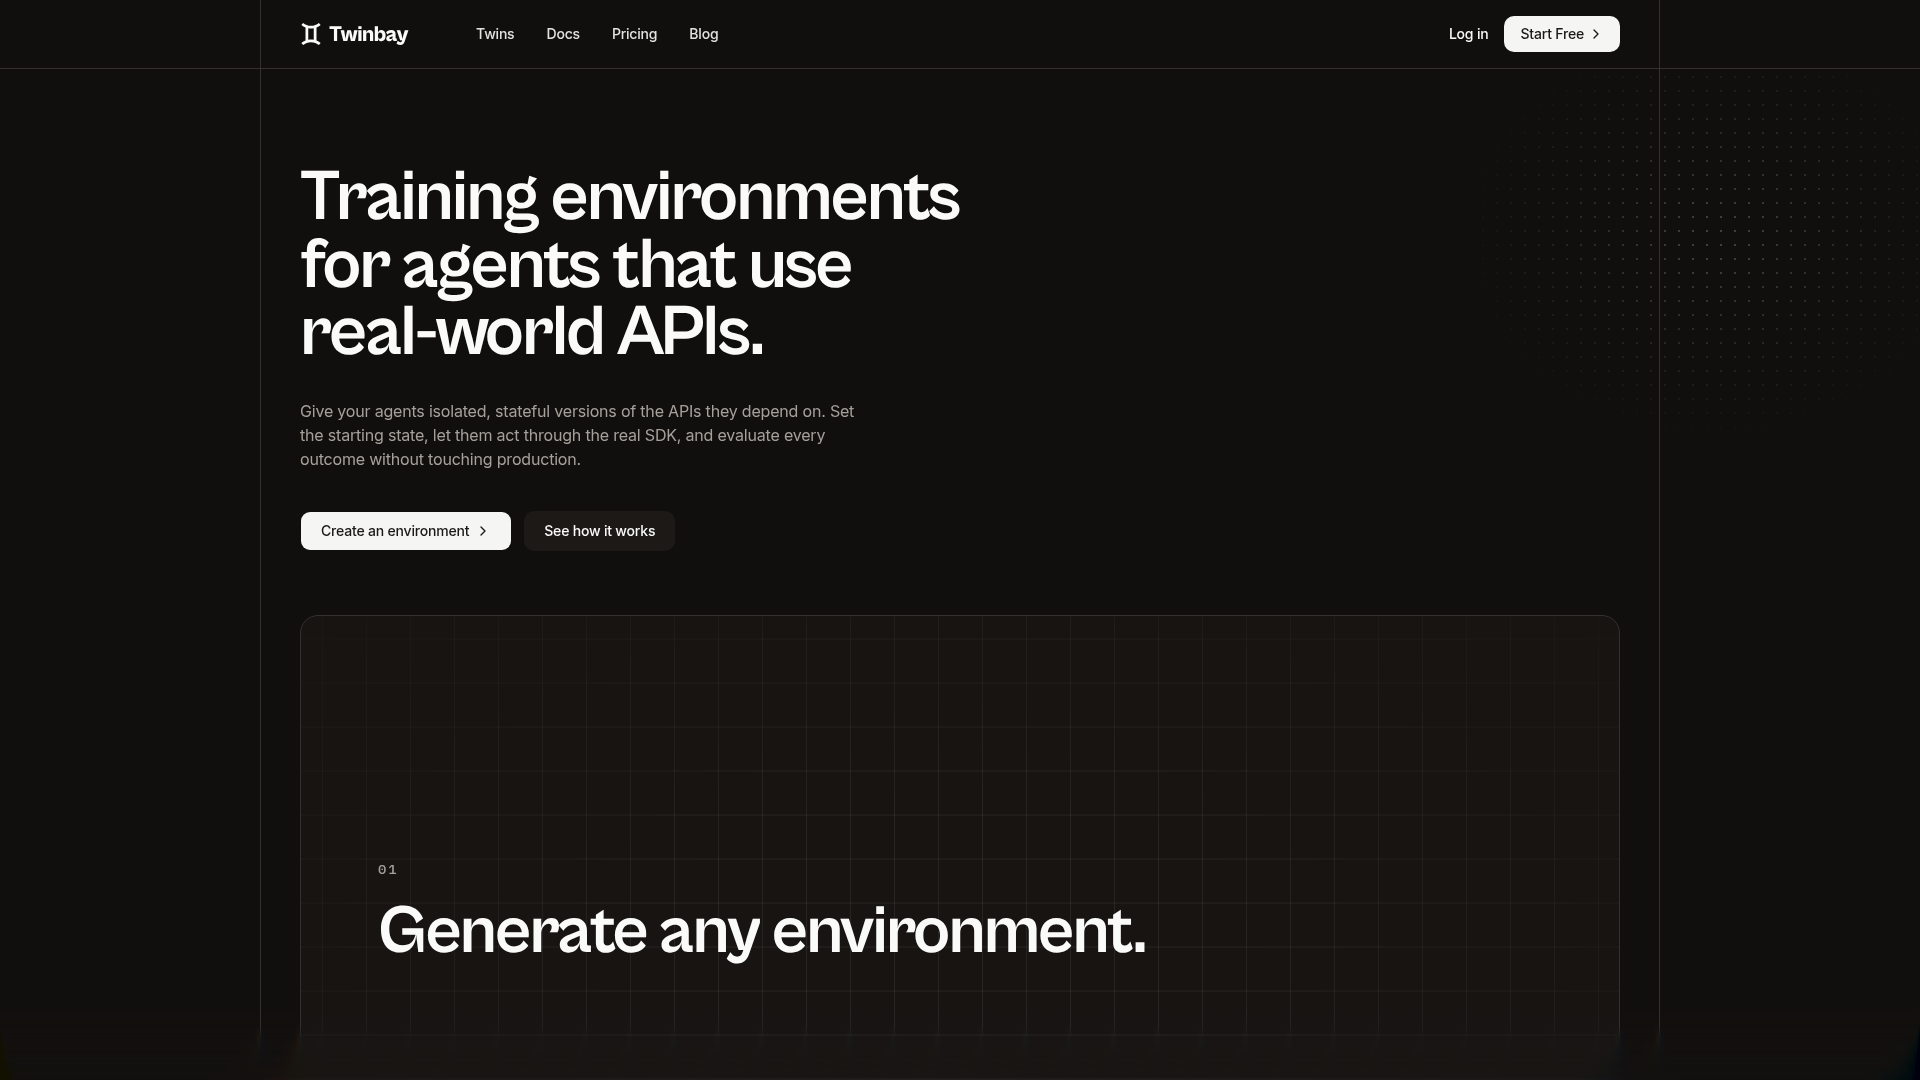Click the Start Free chevron arrow
1920x1080 pixels.
point(1596,34)
